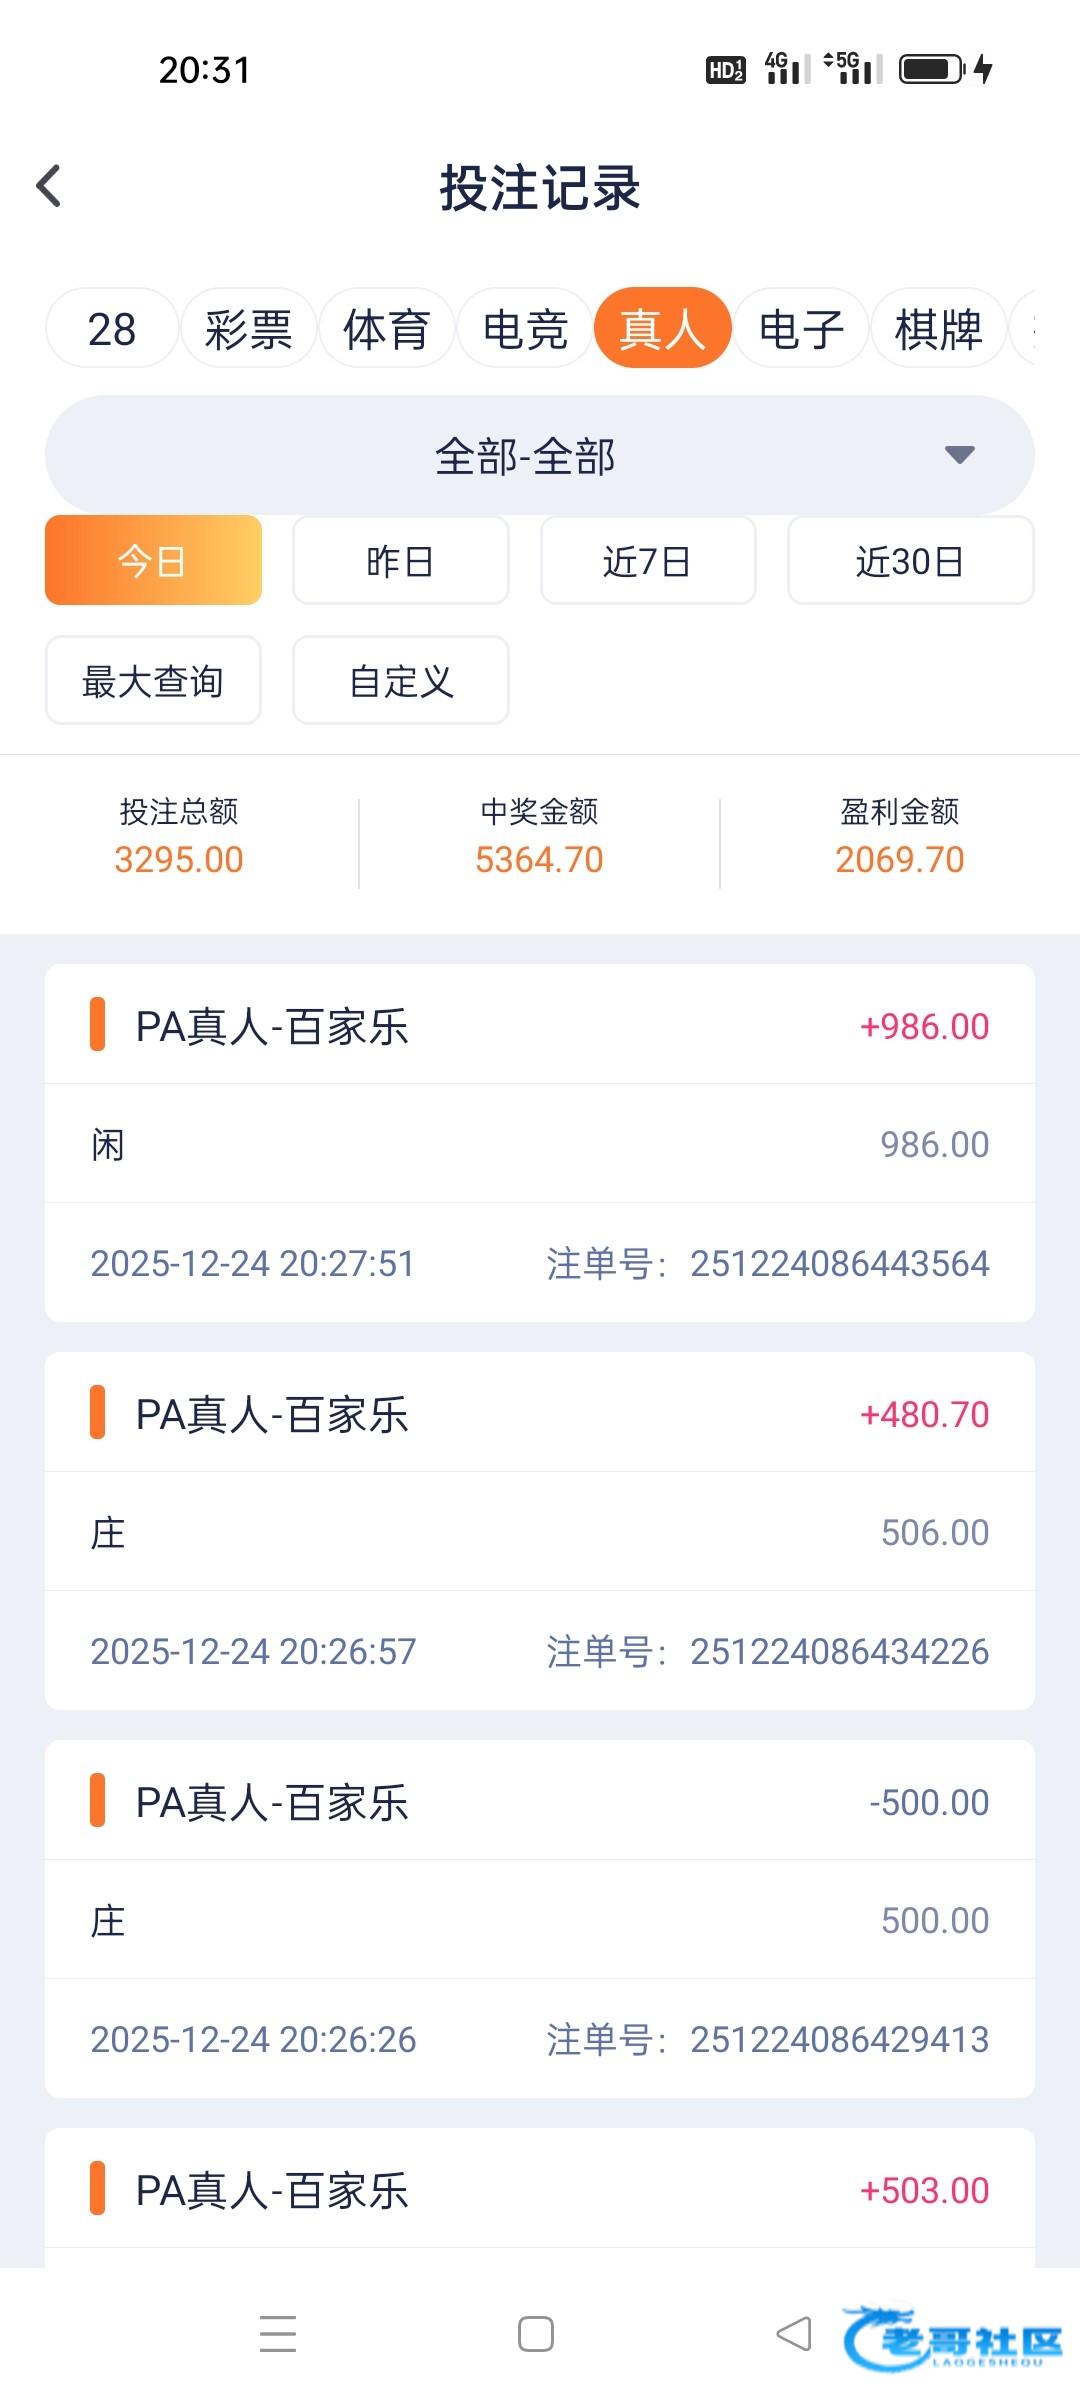
Task: Switch to the 彩票 tab
Action: (248, 329)
